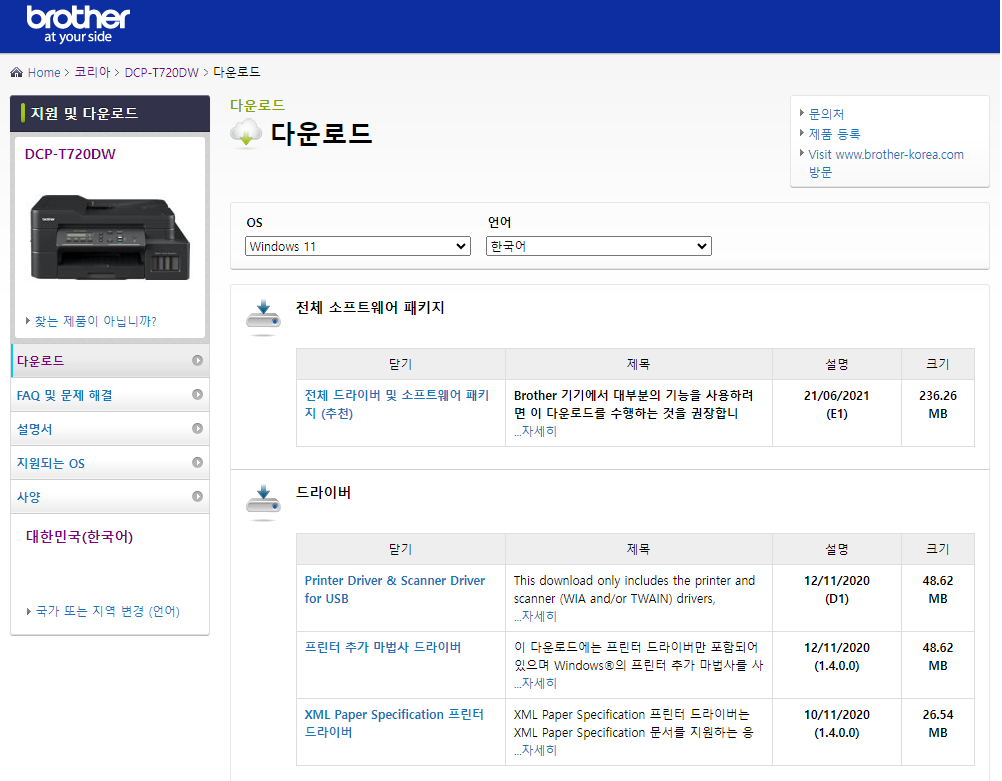Open Printer Driver & Scanner Driver for USB link

[x=394, y=589]
